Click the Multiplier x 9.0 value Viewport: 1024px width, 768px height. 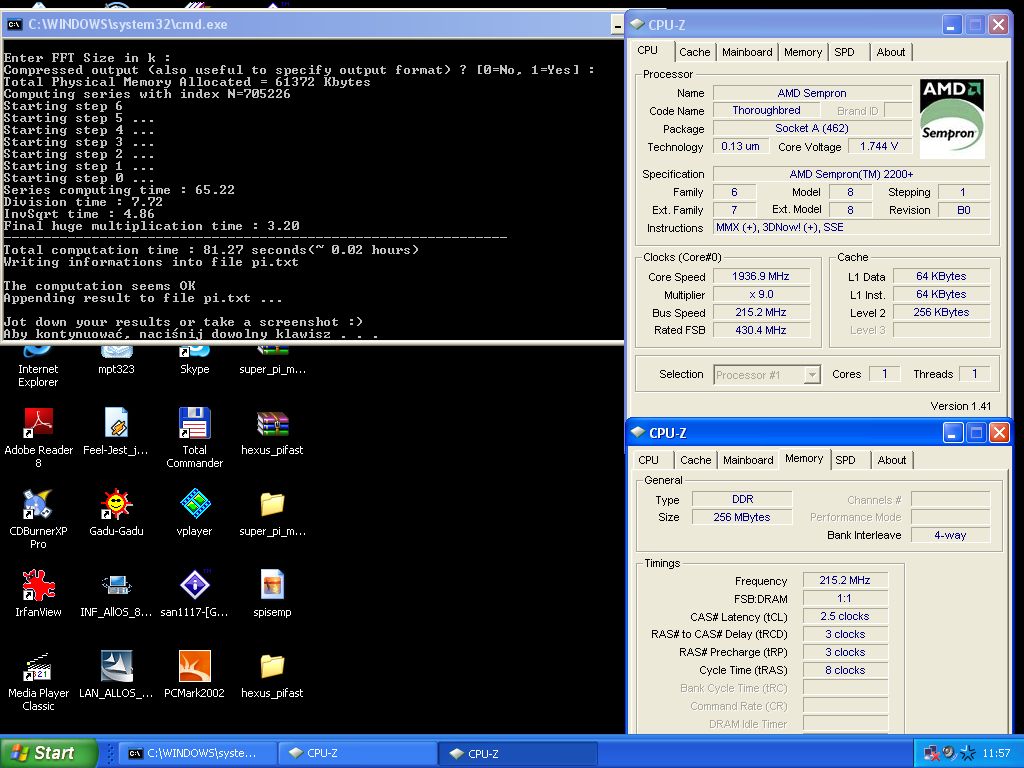click(761, 295)
